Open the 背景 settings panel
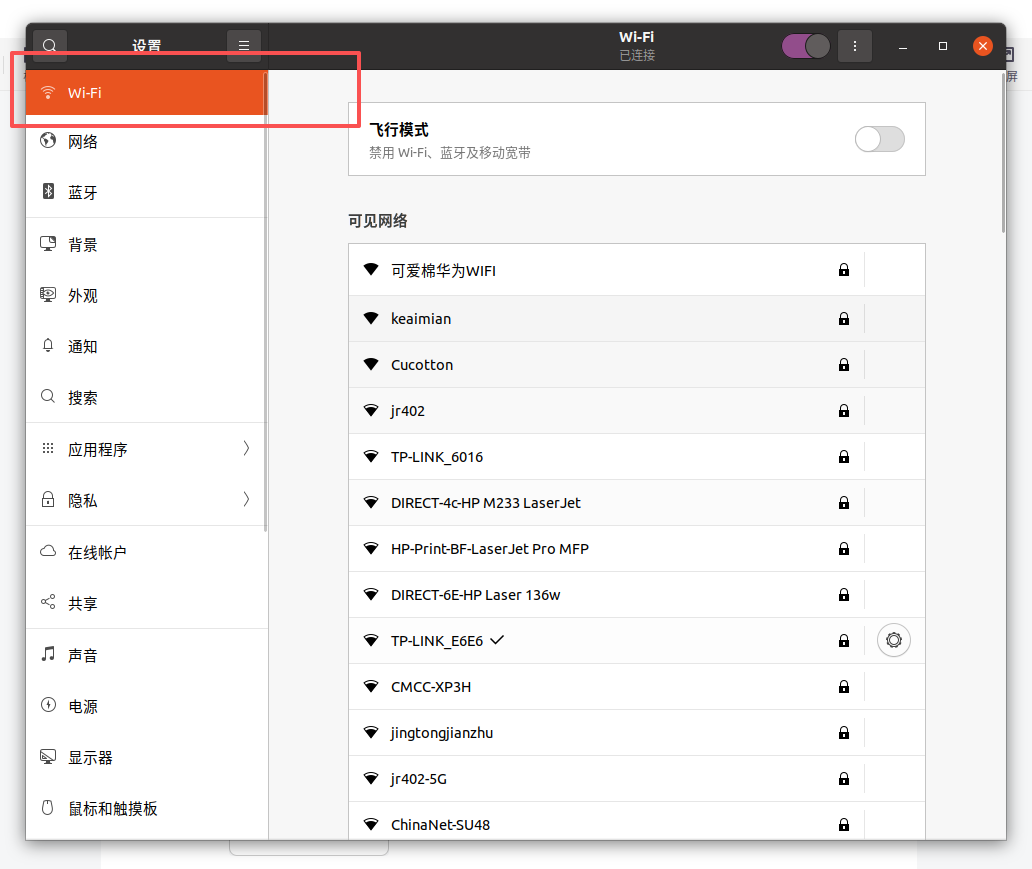This screenshot has height=869, width=1032. coord(146,244)
